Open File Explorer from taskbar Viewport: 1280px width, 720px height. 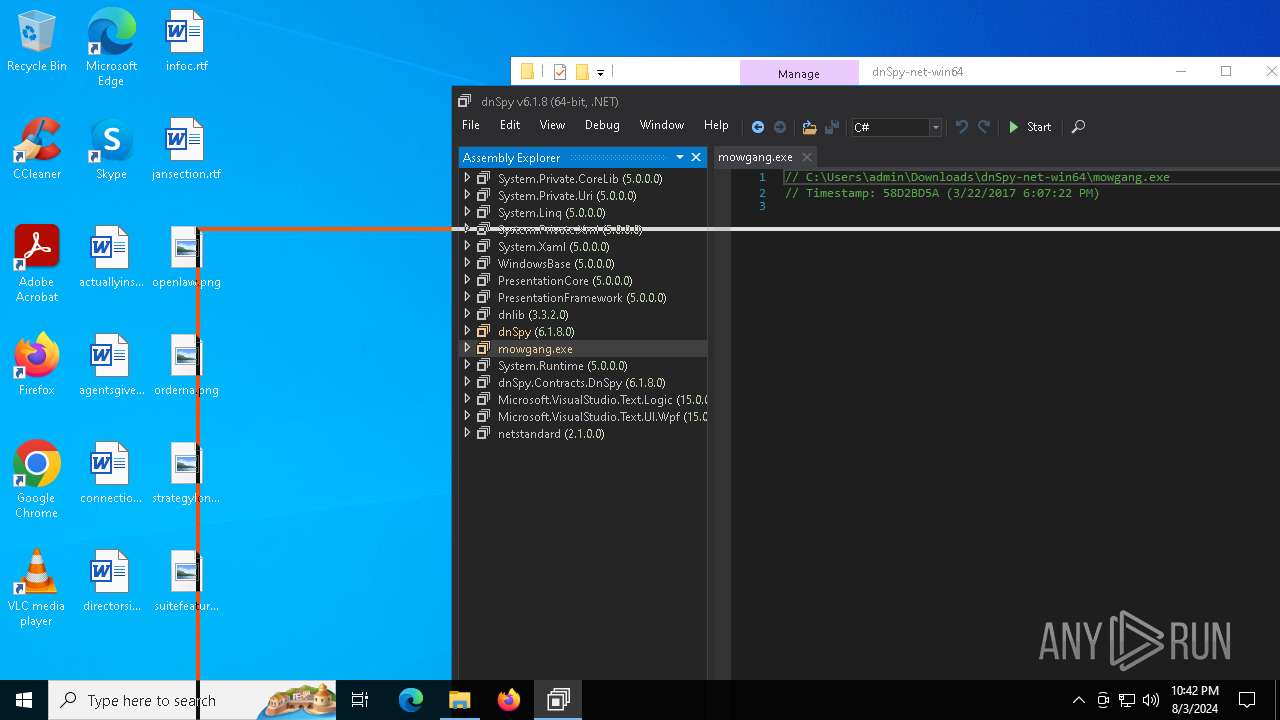pos(459,700)
